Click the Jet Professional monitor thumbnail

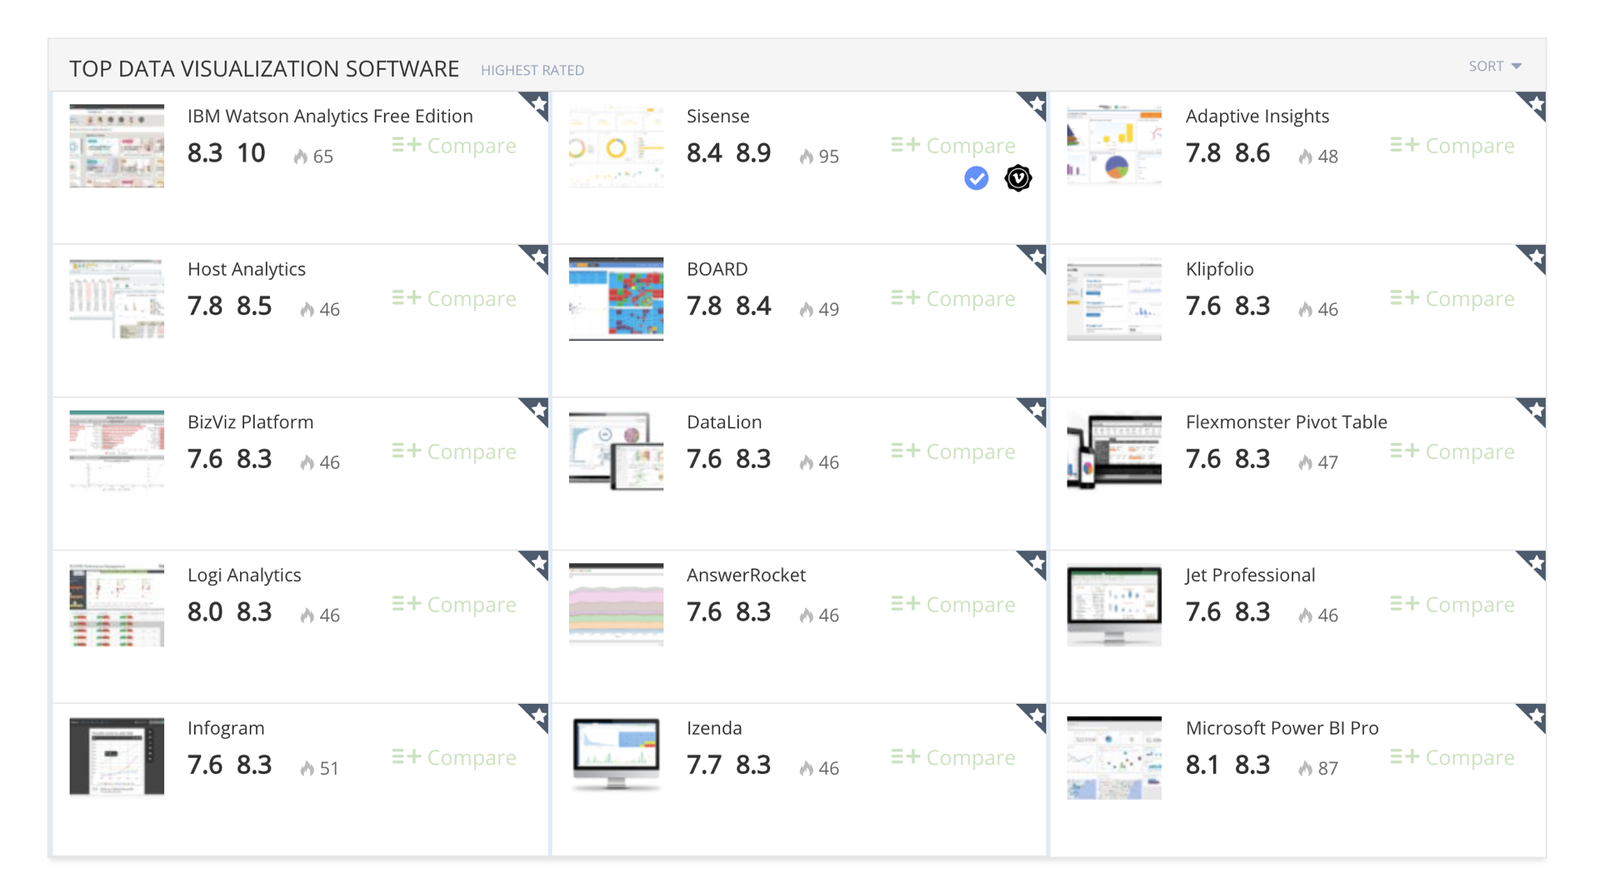1114,605
